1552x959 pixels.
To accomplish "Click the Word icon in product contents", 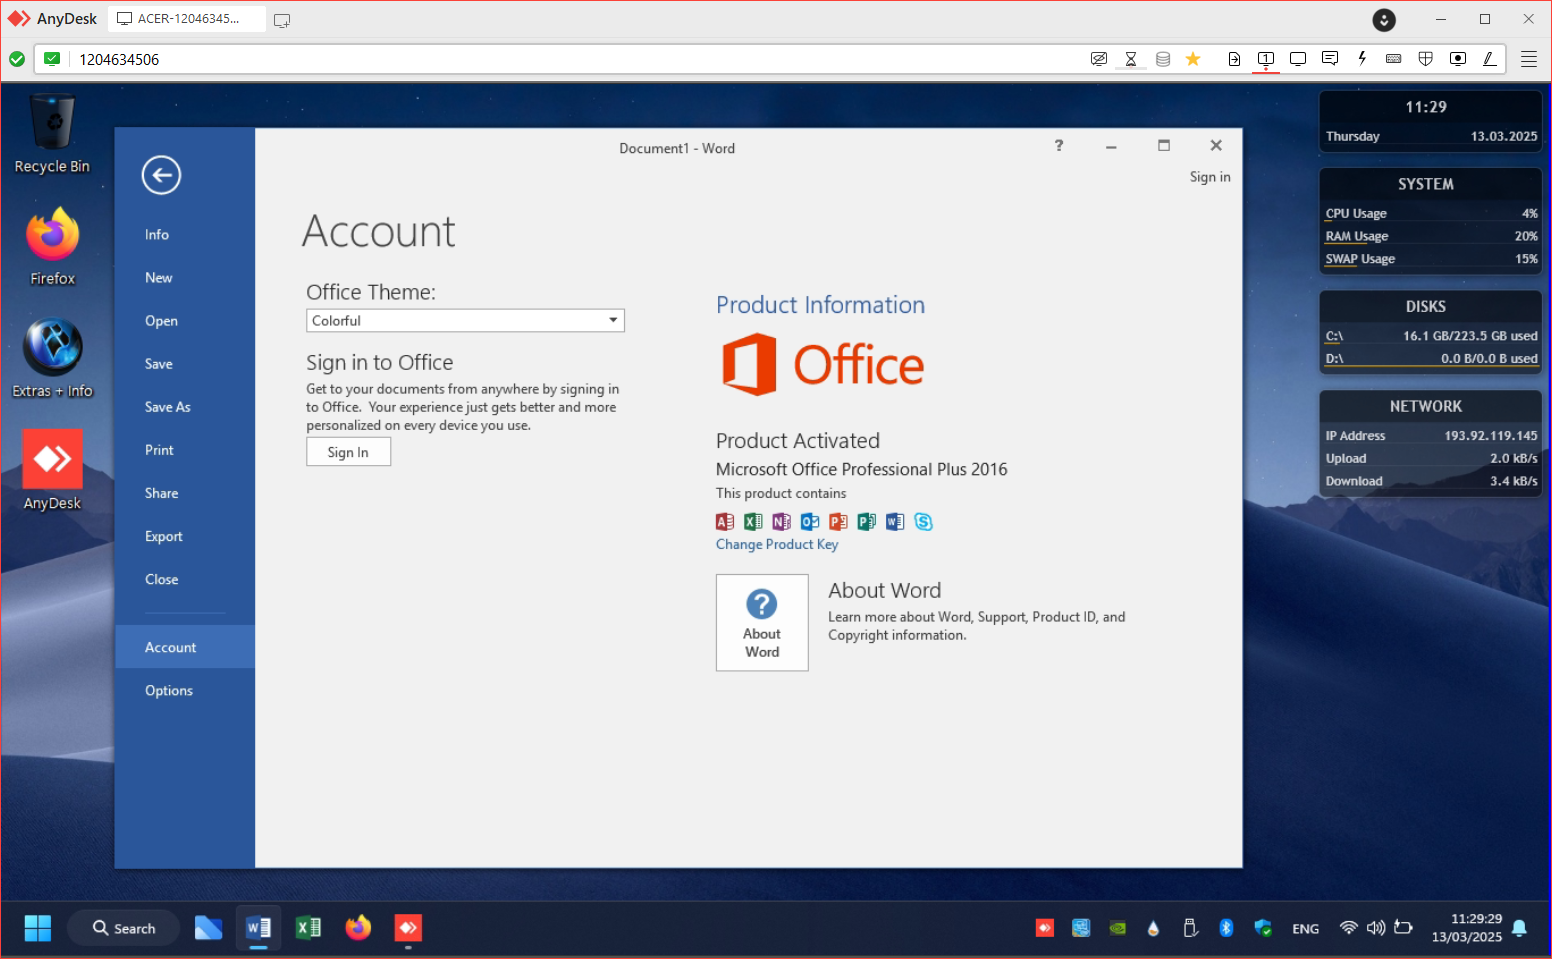I will [x=895, y=521].
